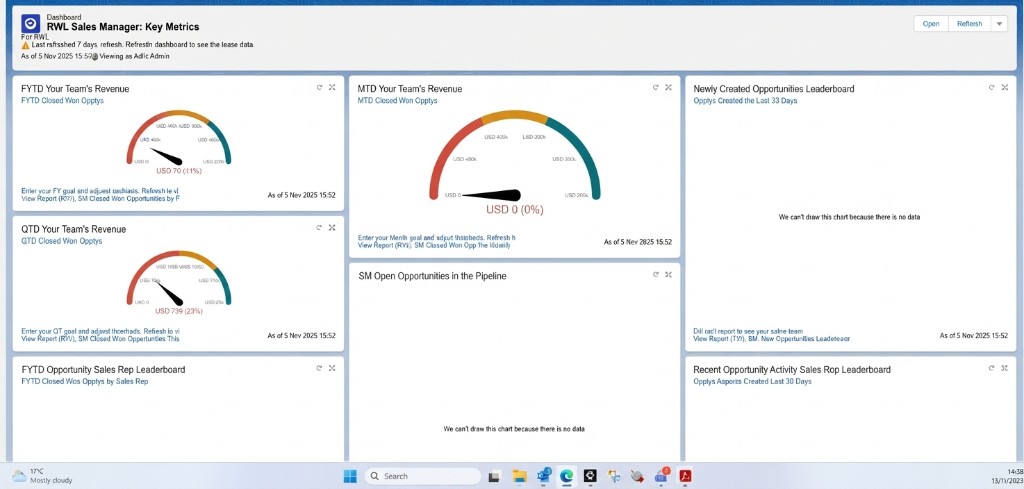Click the Viewing as admin text in header
The width and height of the screenshot is (1024, 489).
[136, 56]
